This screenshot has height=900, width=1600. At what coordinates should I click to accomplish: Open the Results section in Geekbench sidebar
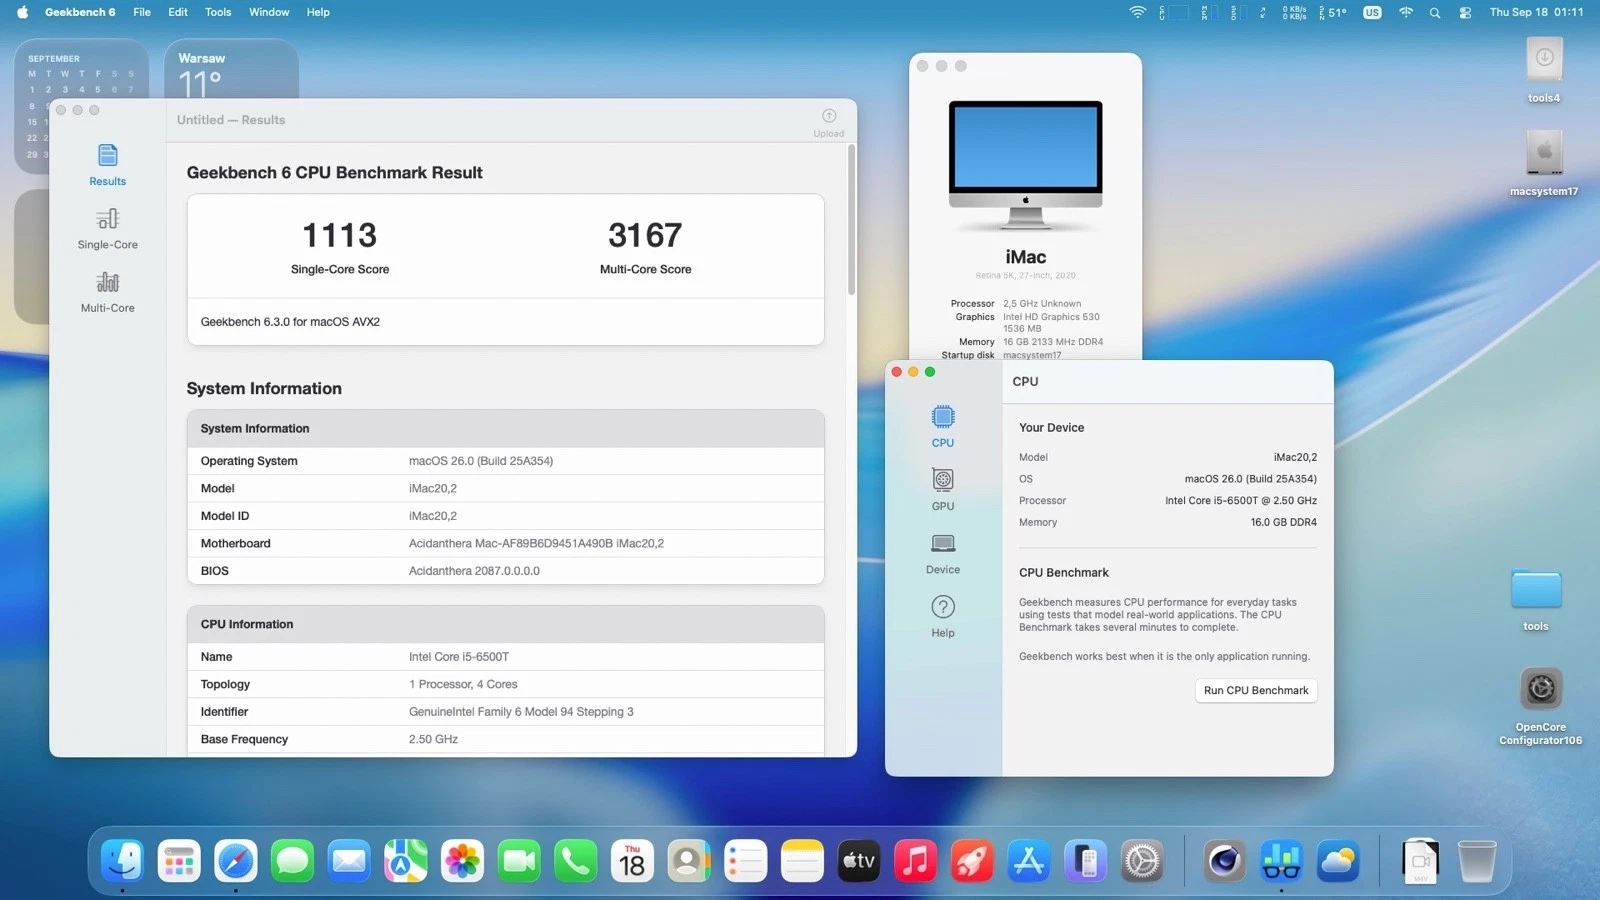coord(107,165)
